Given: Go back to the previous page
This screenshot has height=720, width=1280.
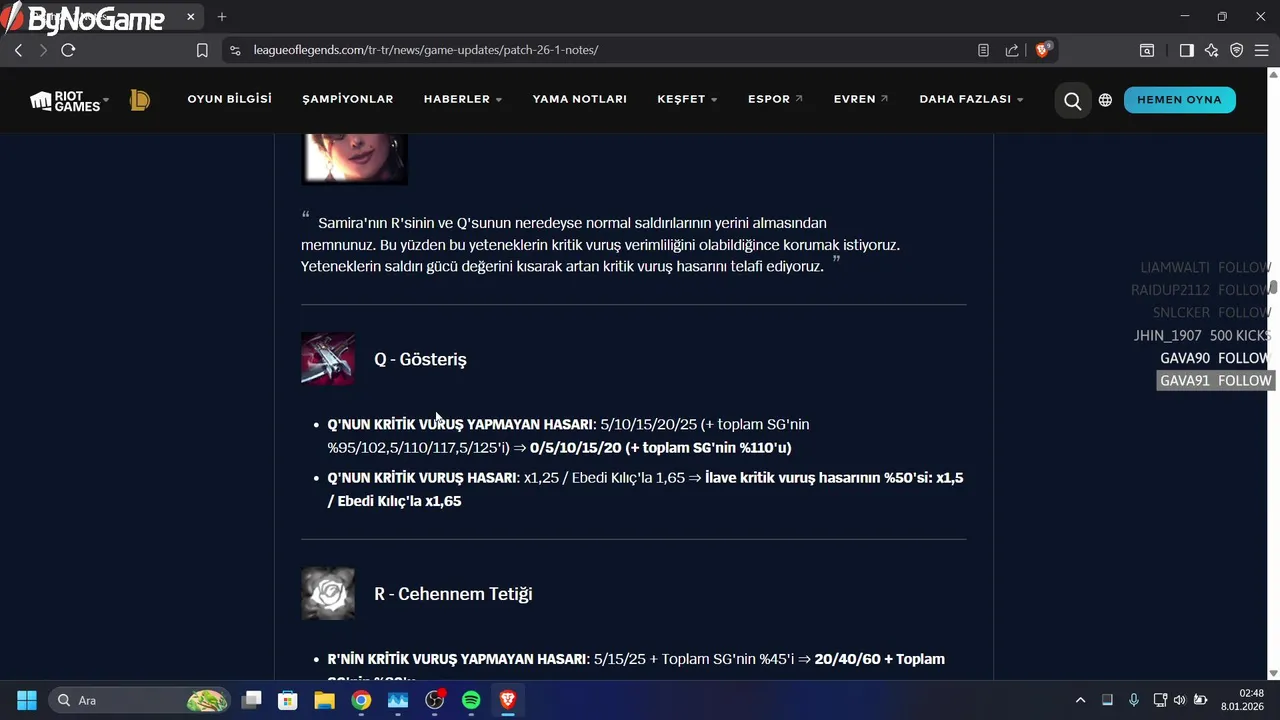Looking at the screenshot, I should (18, 50).
